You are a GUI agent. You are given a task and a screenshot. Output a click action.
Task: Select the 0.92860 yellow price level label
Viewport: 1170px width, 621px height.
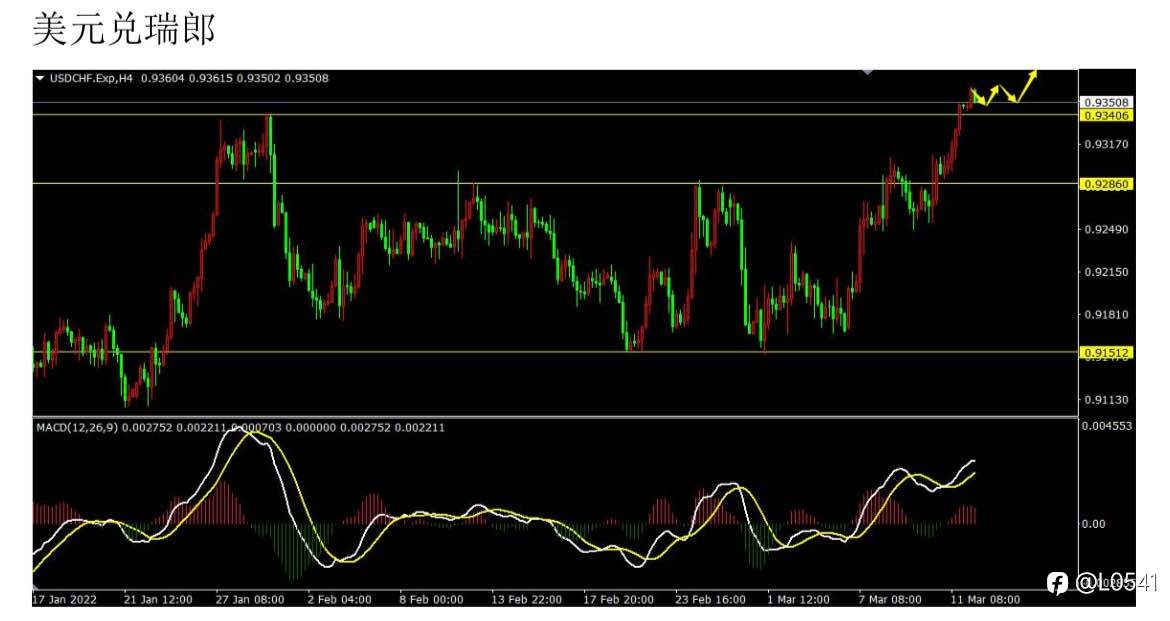pos(1106,184)
